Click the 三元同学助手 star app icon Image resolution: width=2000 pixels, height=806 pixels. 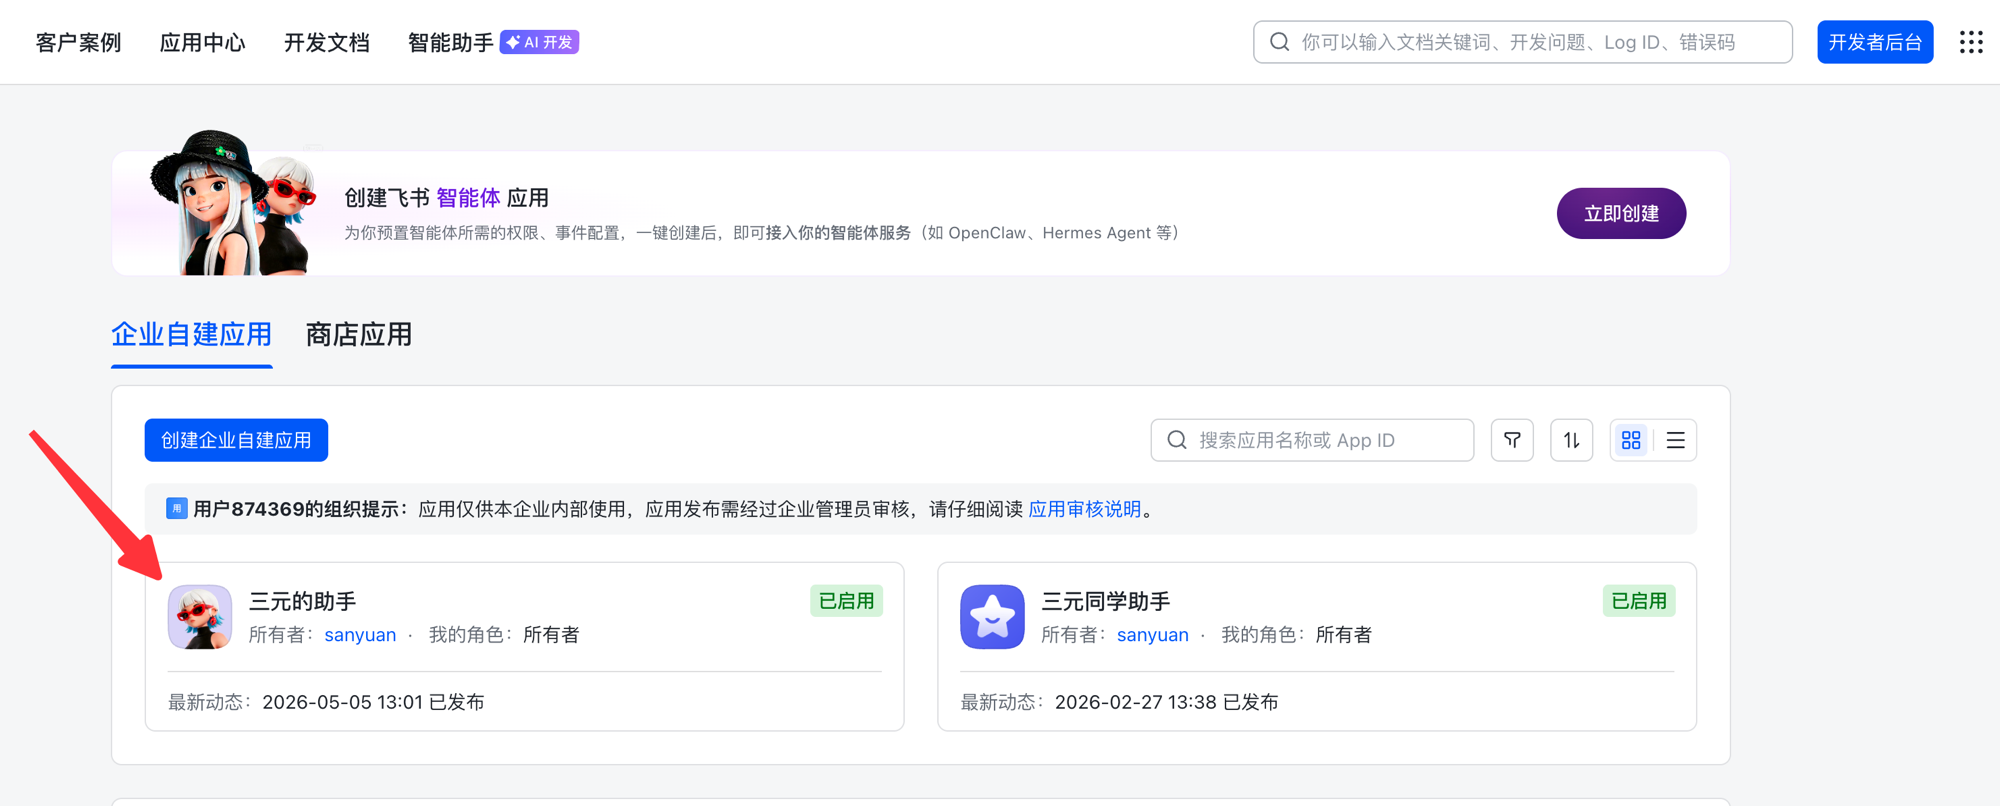click(x=992, y=617)
